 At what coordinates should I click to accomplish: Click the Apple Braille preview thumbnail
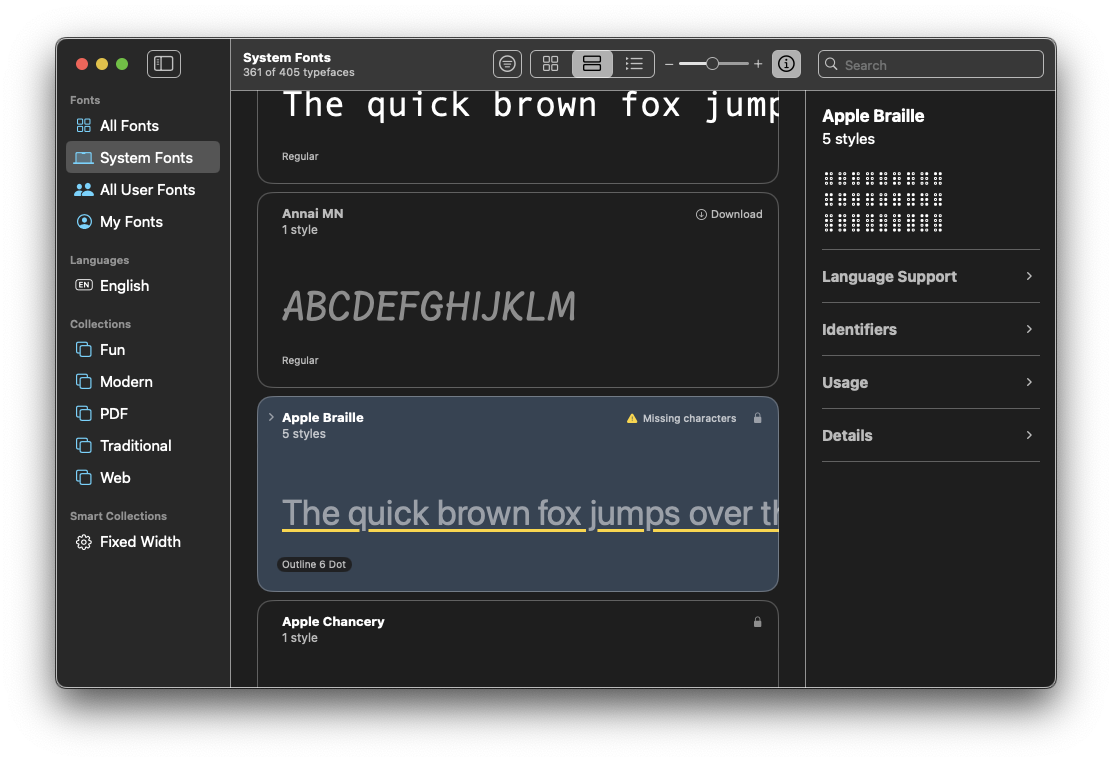(x=883, y=201)
